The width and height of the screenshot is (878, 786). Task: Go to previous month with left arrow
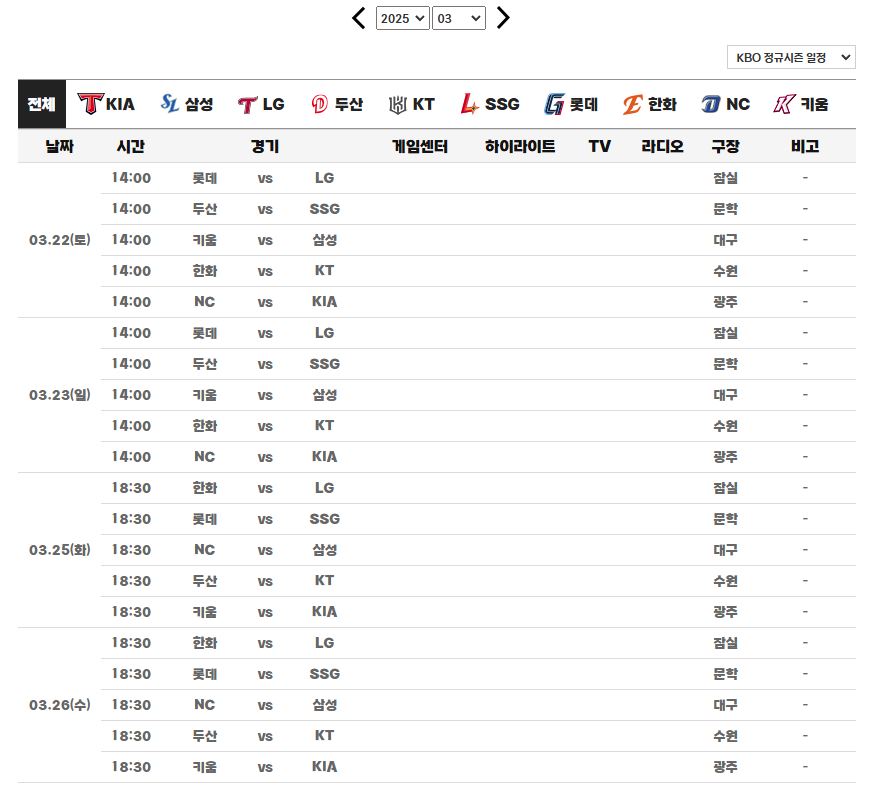pyautogui.click(x=359, y=18)
